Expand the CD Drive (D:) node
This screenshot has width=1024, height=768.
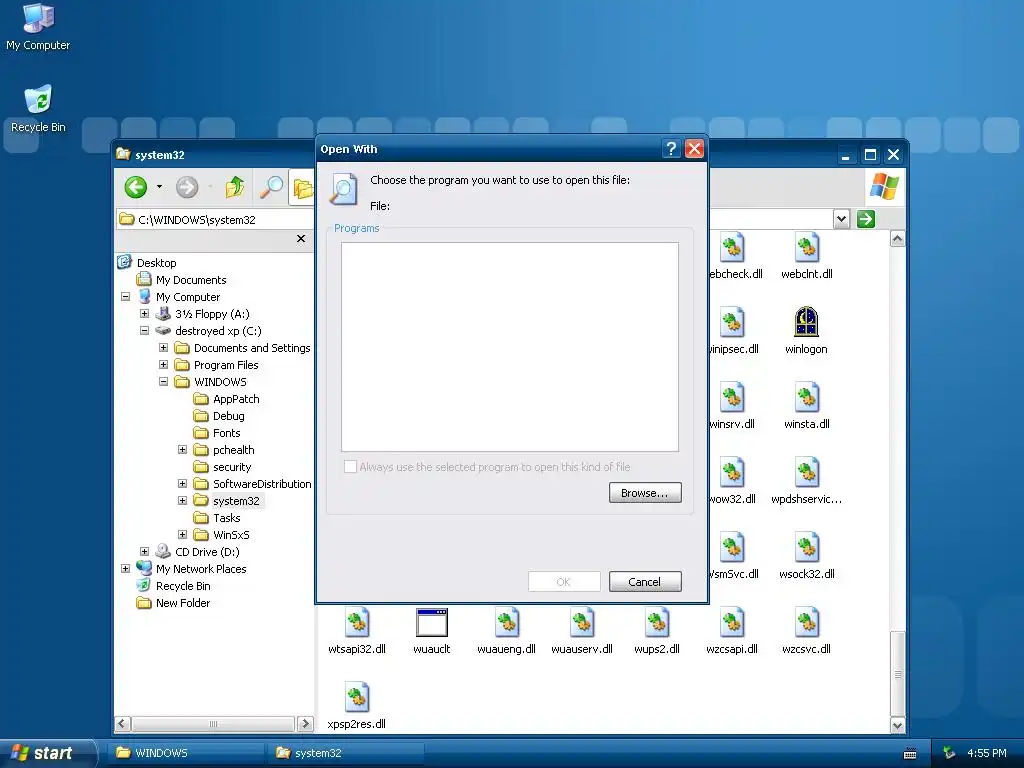click(x=144, y=551)
